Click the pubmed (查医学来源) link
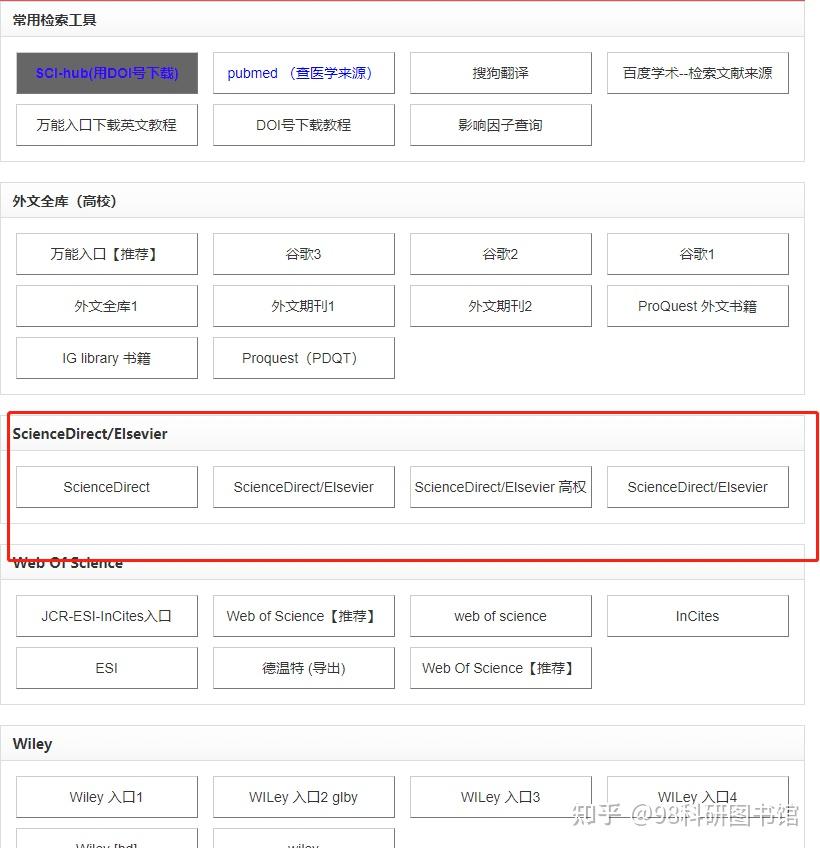This screenshot has width=820, height=848. pos(303,73)
